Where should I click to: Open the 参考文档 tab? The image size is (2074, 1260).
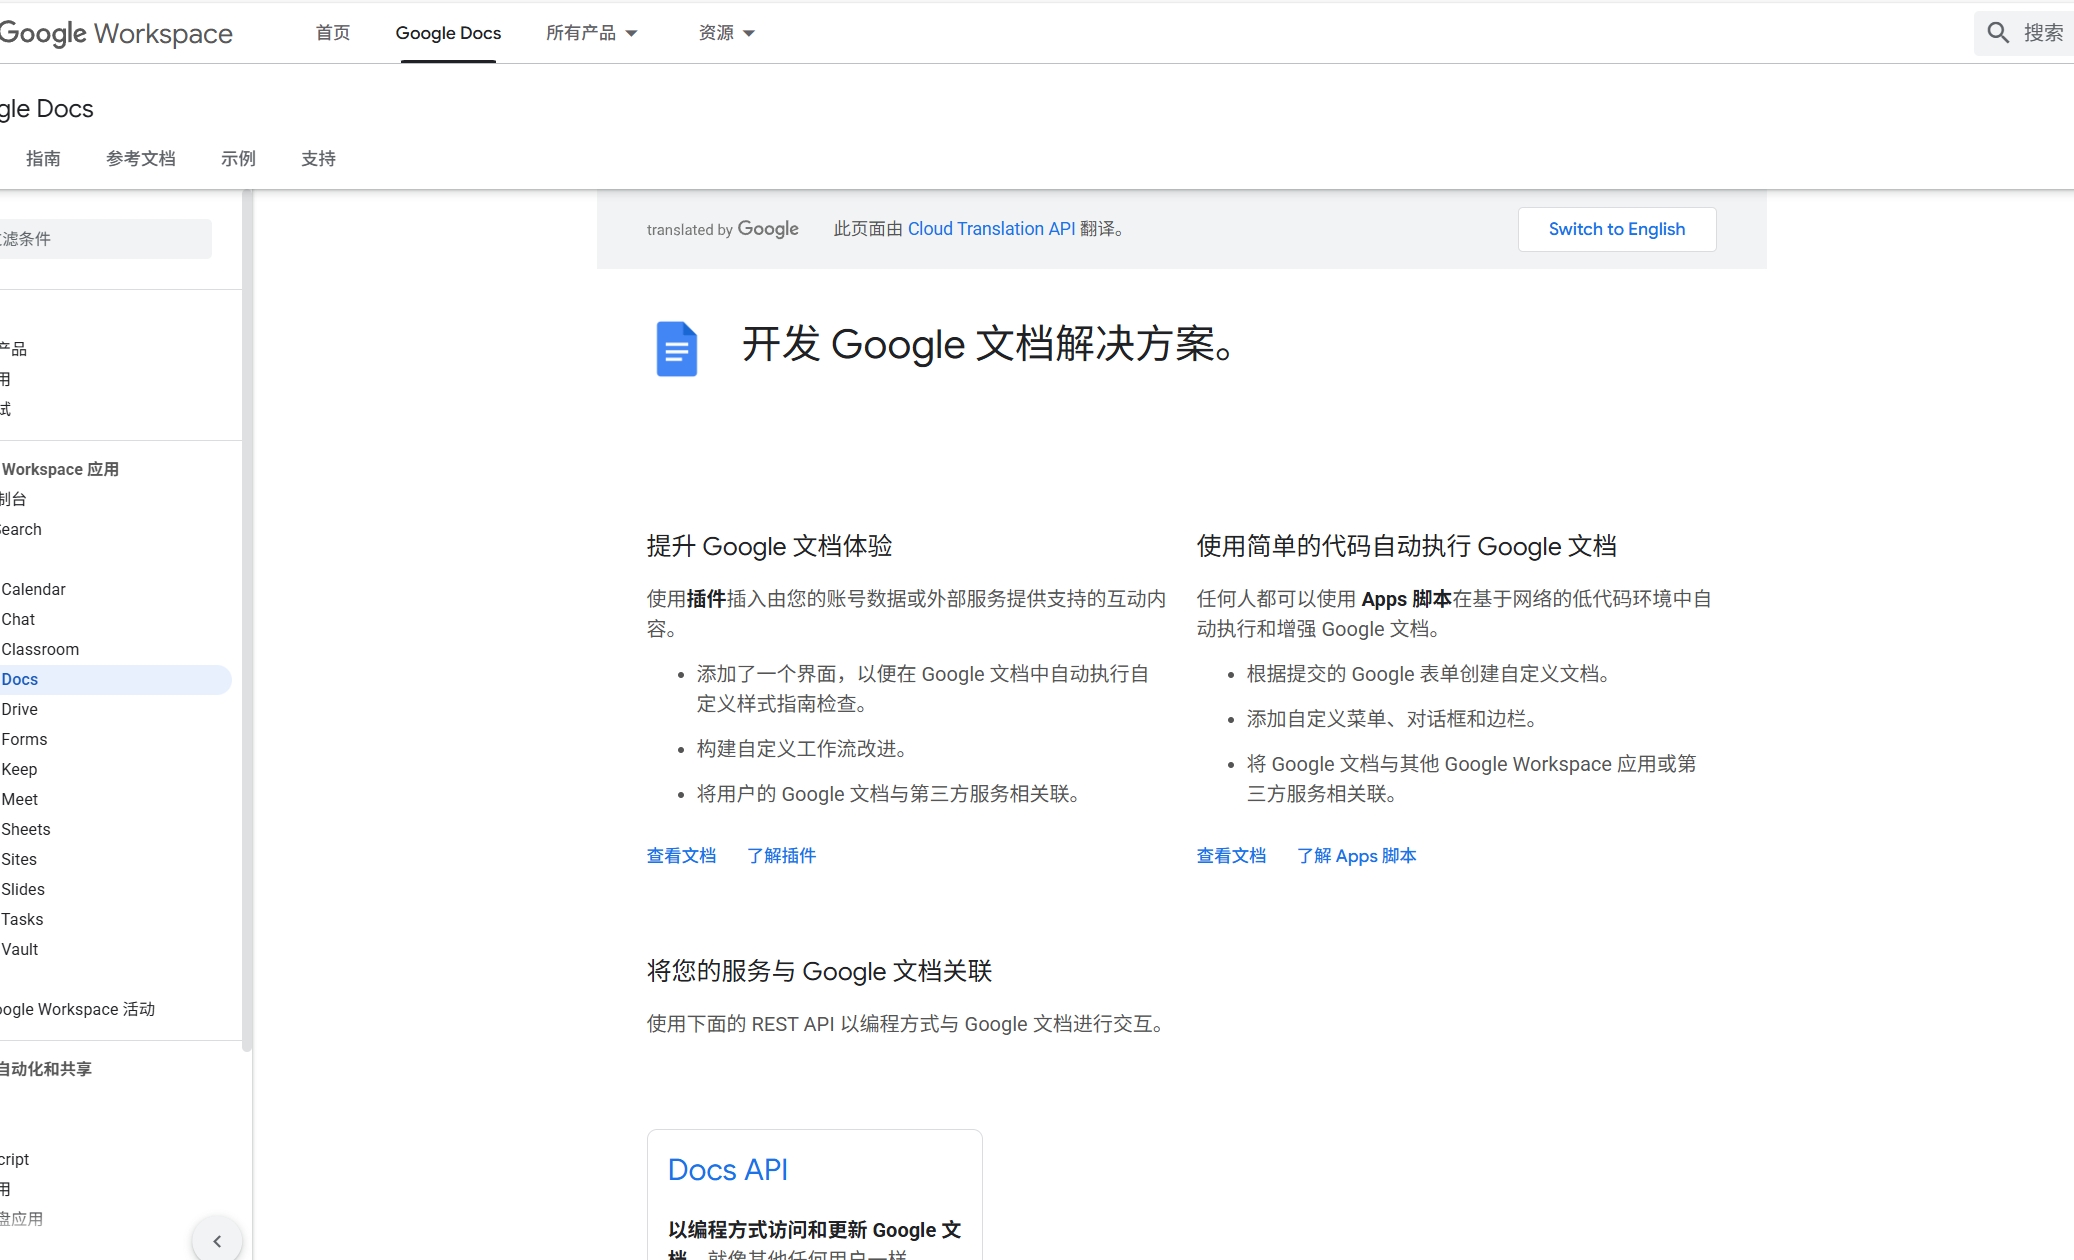(141, 158)
